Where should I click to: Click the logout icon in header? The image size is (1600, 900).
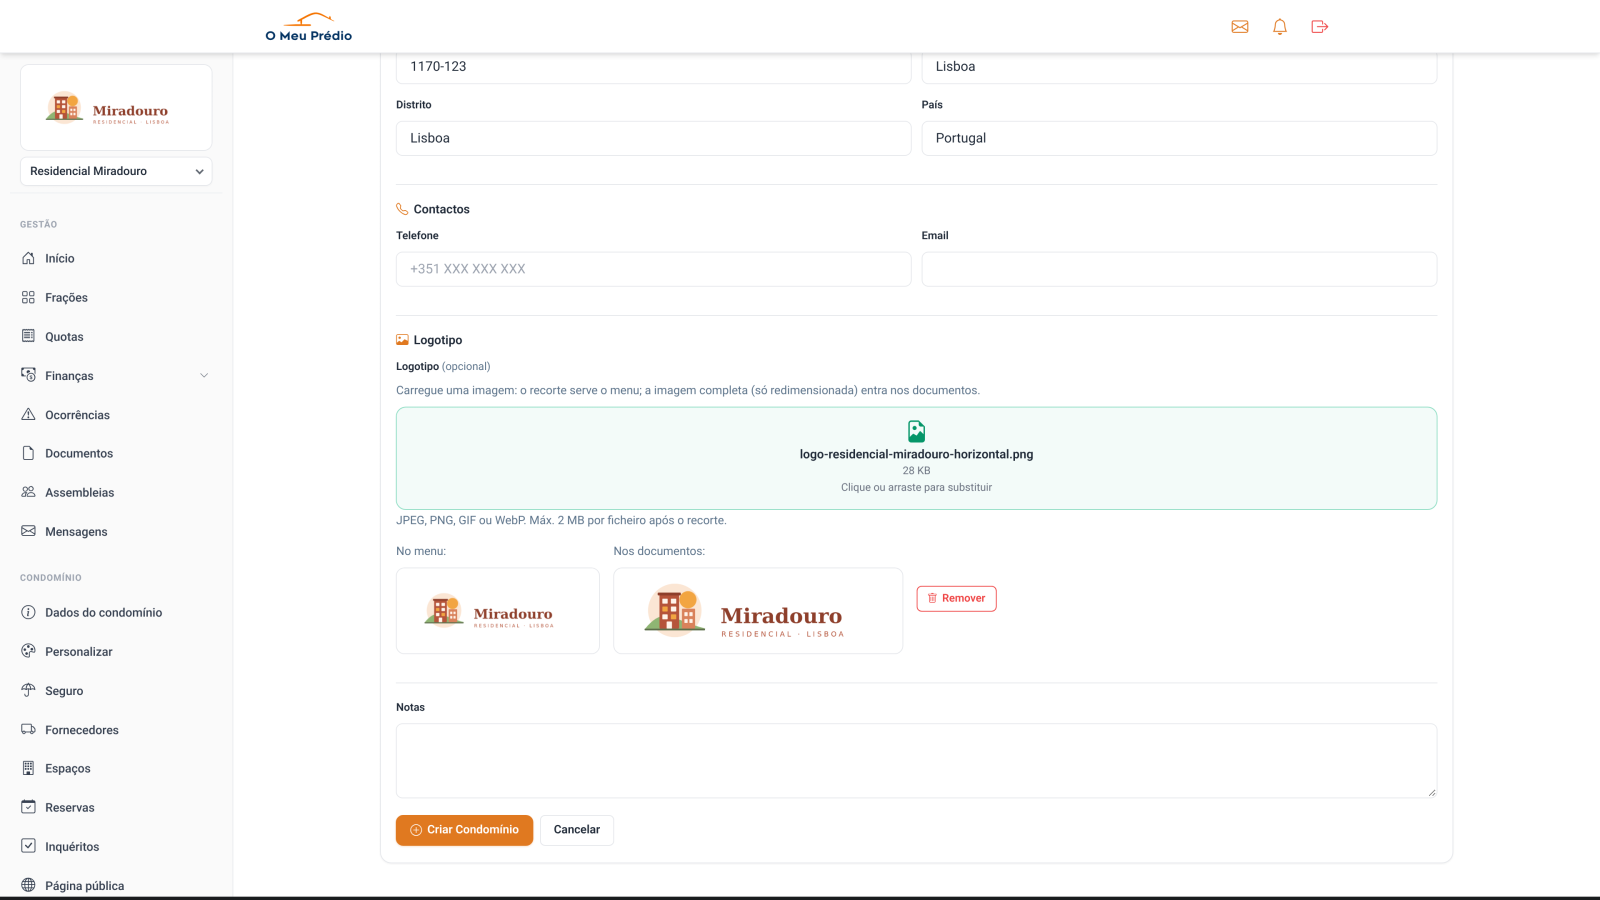point(1320,27)
